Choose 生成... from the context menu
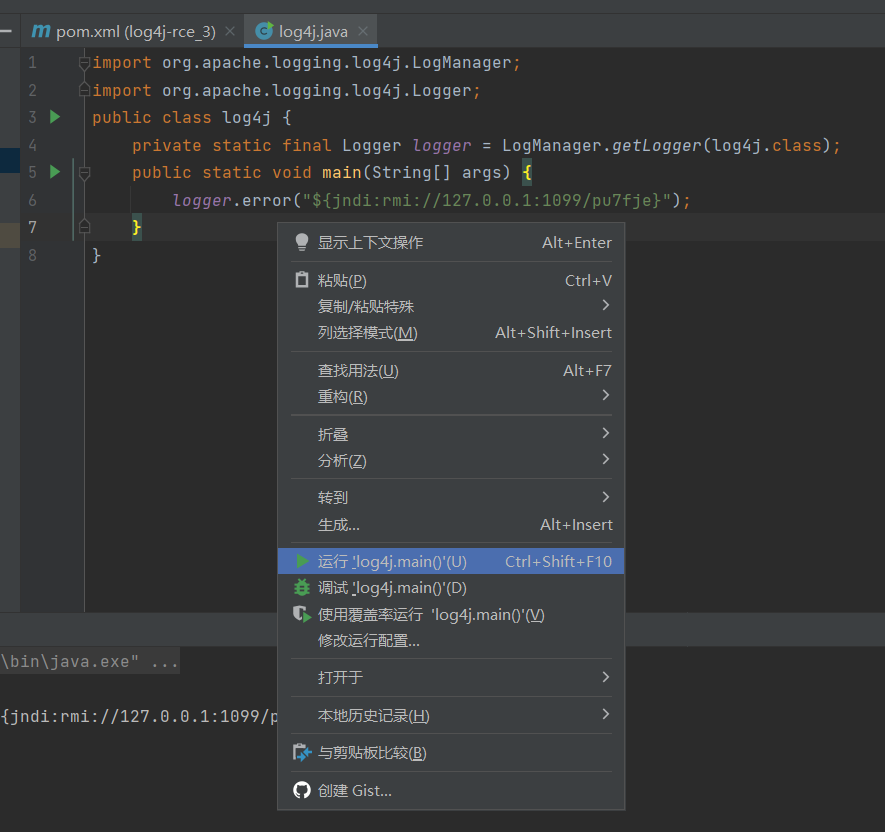Screen dimensions: 885x832 (451, 525)
